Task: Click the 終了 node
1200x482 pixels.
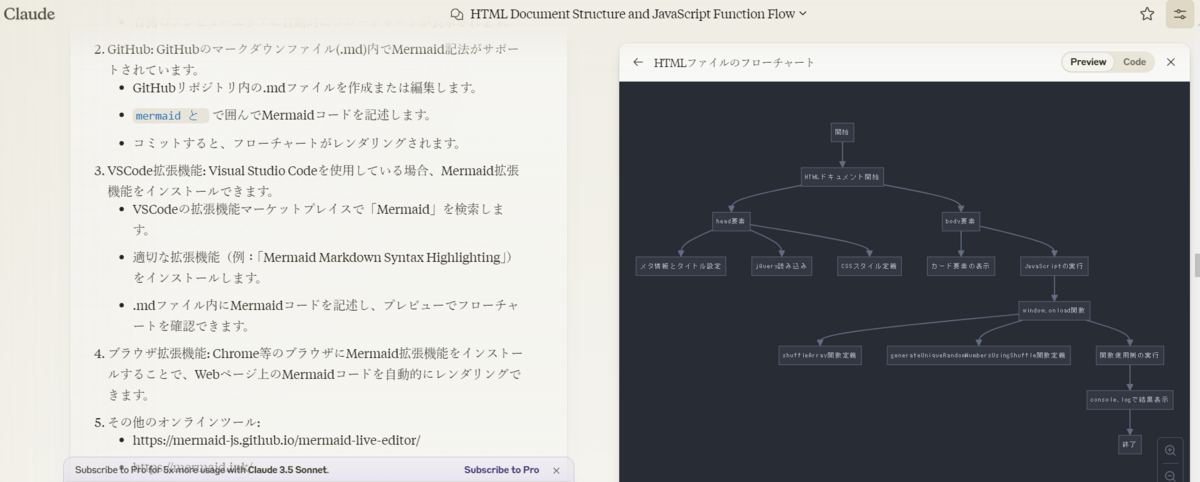Action: [1129, 445]
